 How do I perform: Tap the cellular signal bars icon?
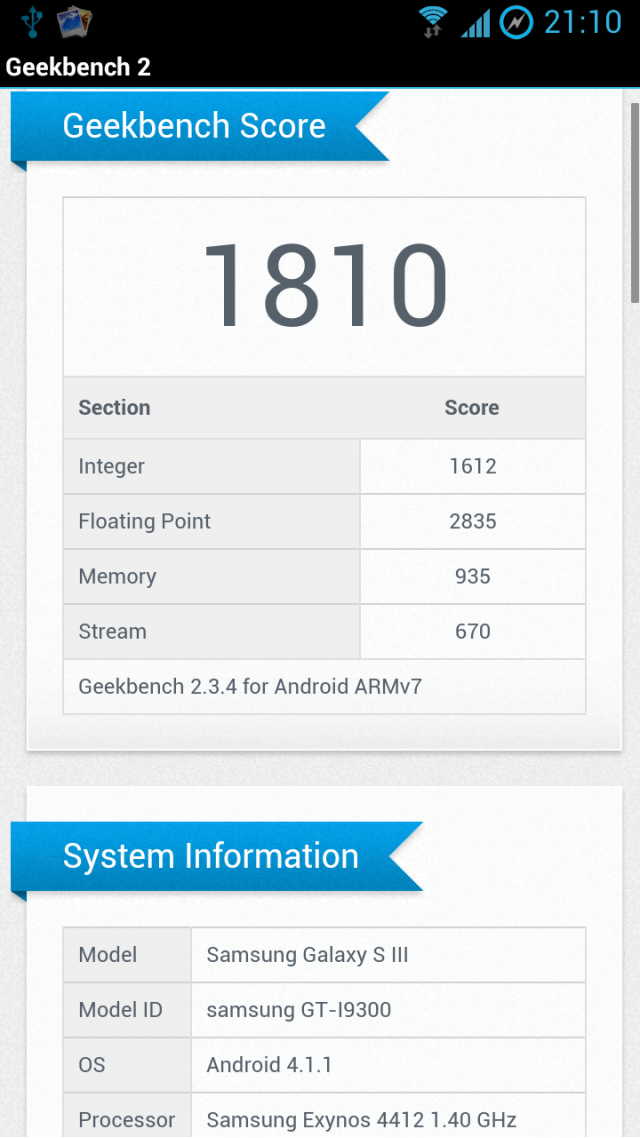pyautogui.click(x=475, y=23)
